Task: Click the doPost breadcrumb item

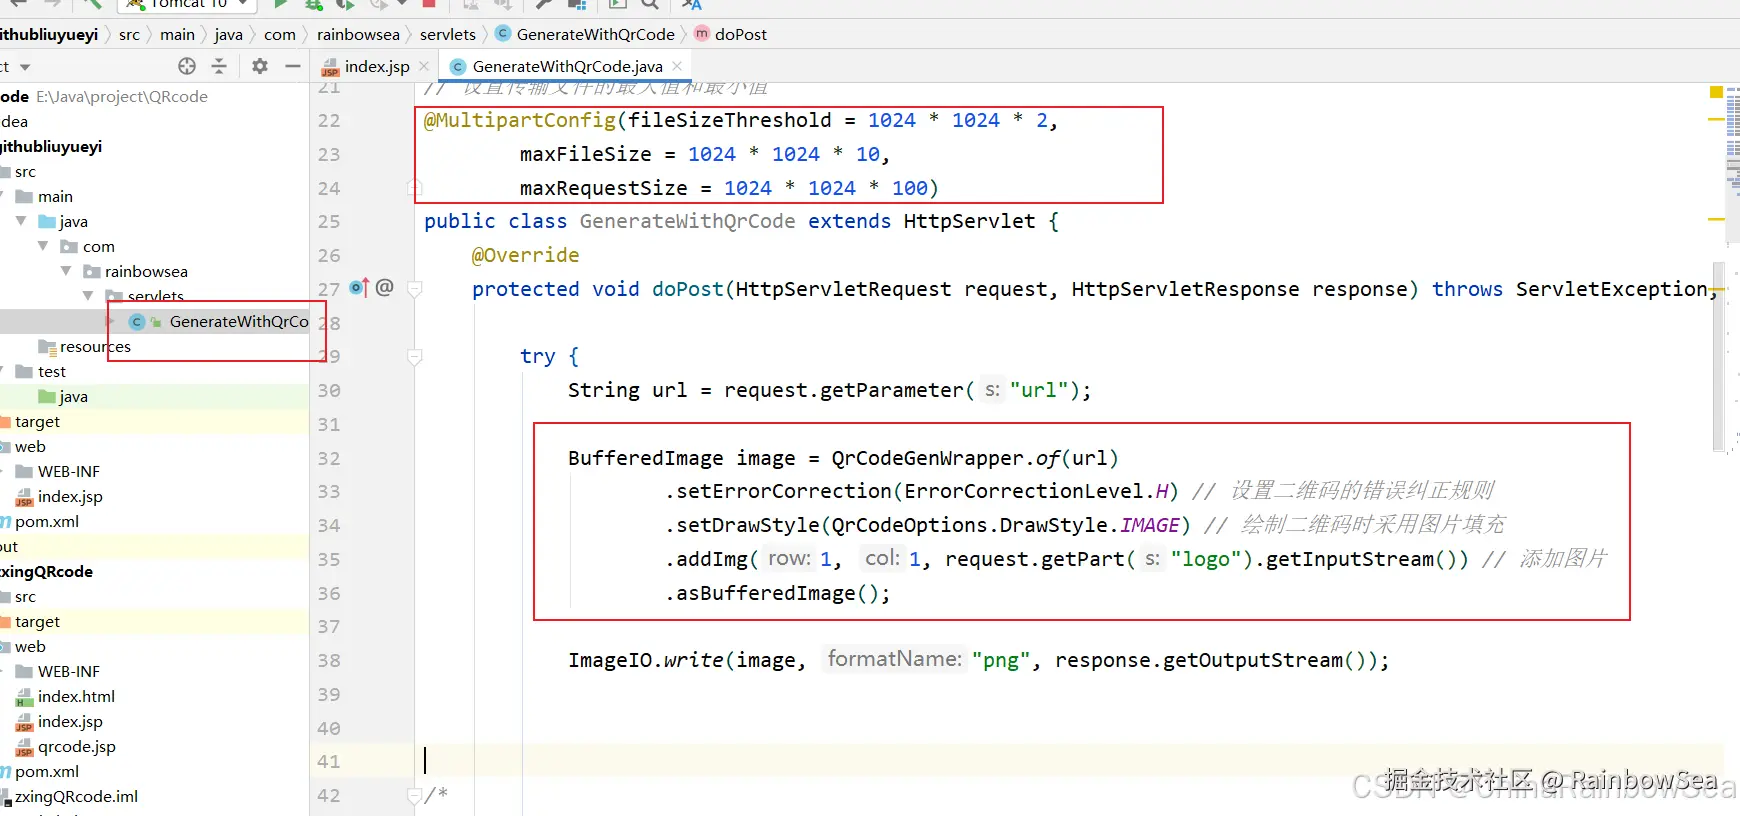Action: 741,34
